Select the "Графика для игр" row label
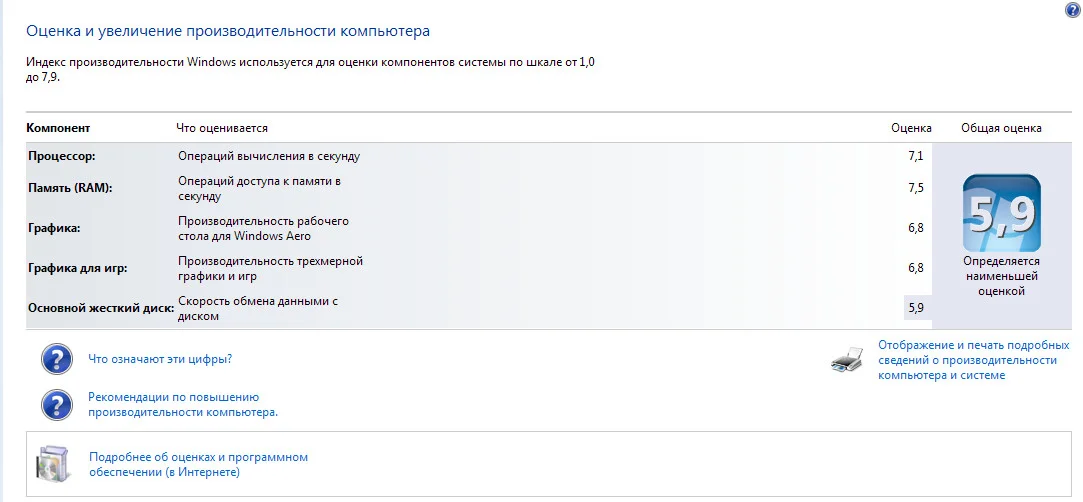Image resolution: width=1083 pixels, height=502 pixels. click(x=78, y=268)
